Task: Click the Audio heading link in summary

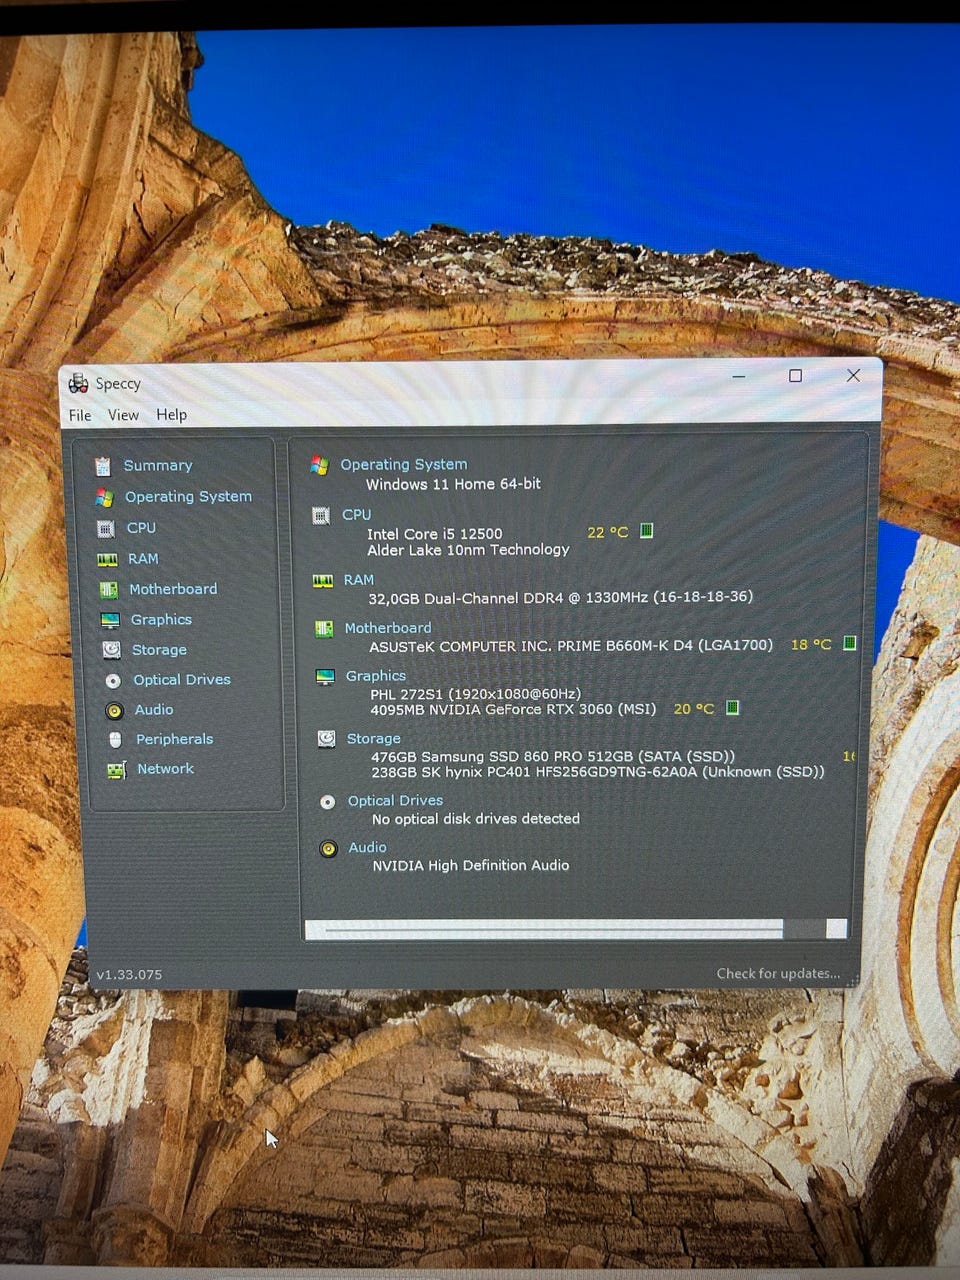Action: point(367,847)
